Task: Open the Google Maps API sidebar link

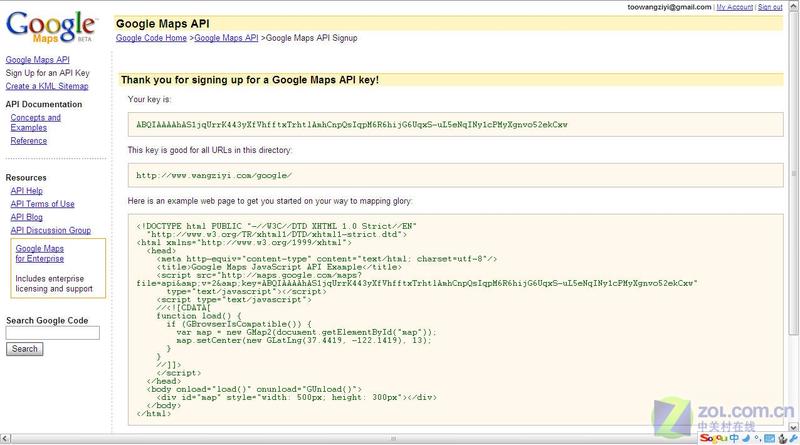Action: pos(38,60)
